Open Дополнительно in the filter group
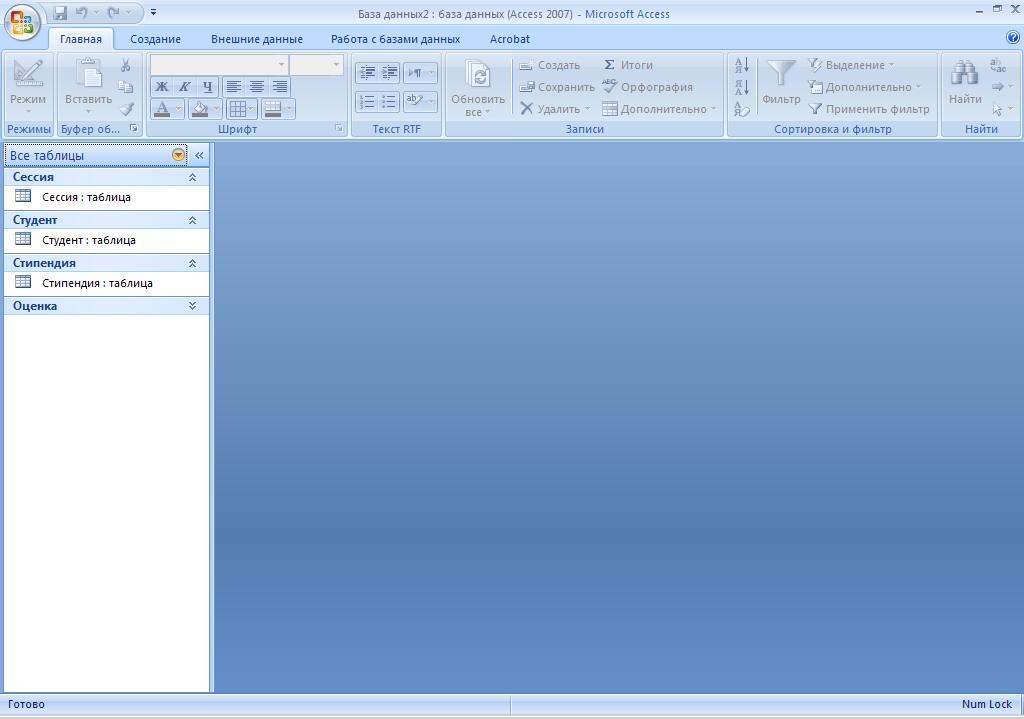Image resolution: width=1024 pixels, height=719 pixels. 865,87
